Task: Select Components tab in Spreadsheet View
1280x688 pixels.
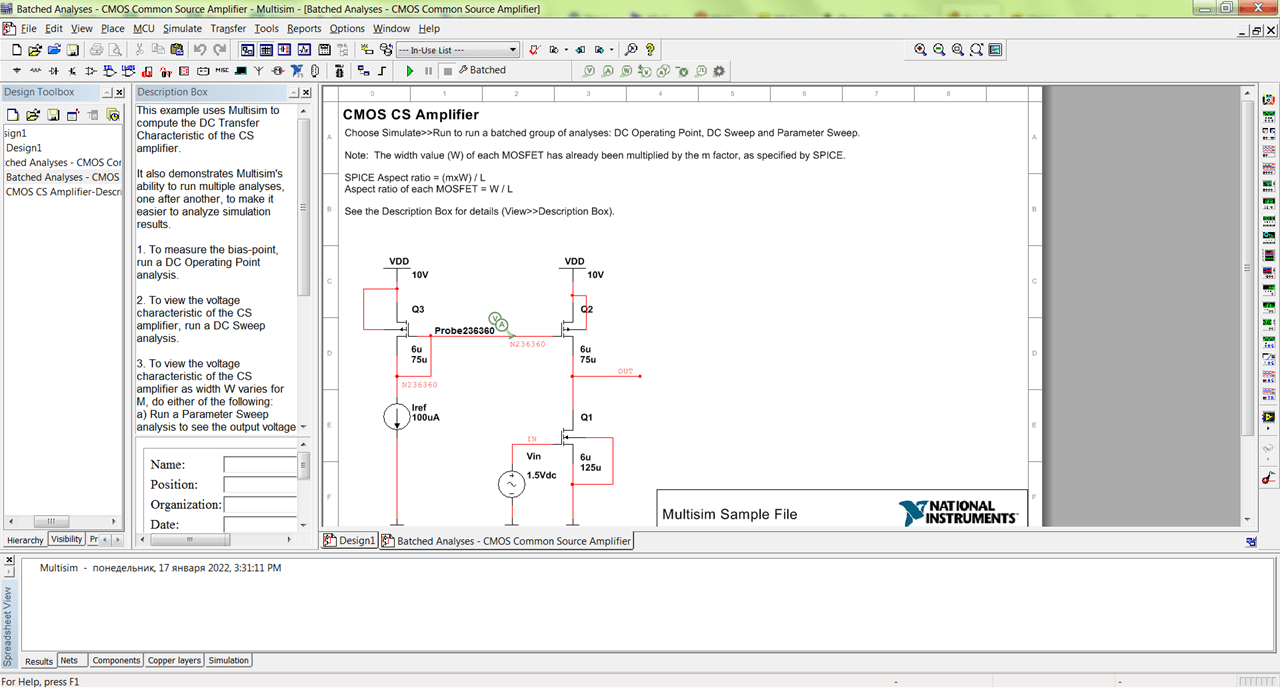Action: point(116,661)
